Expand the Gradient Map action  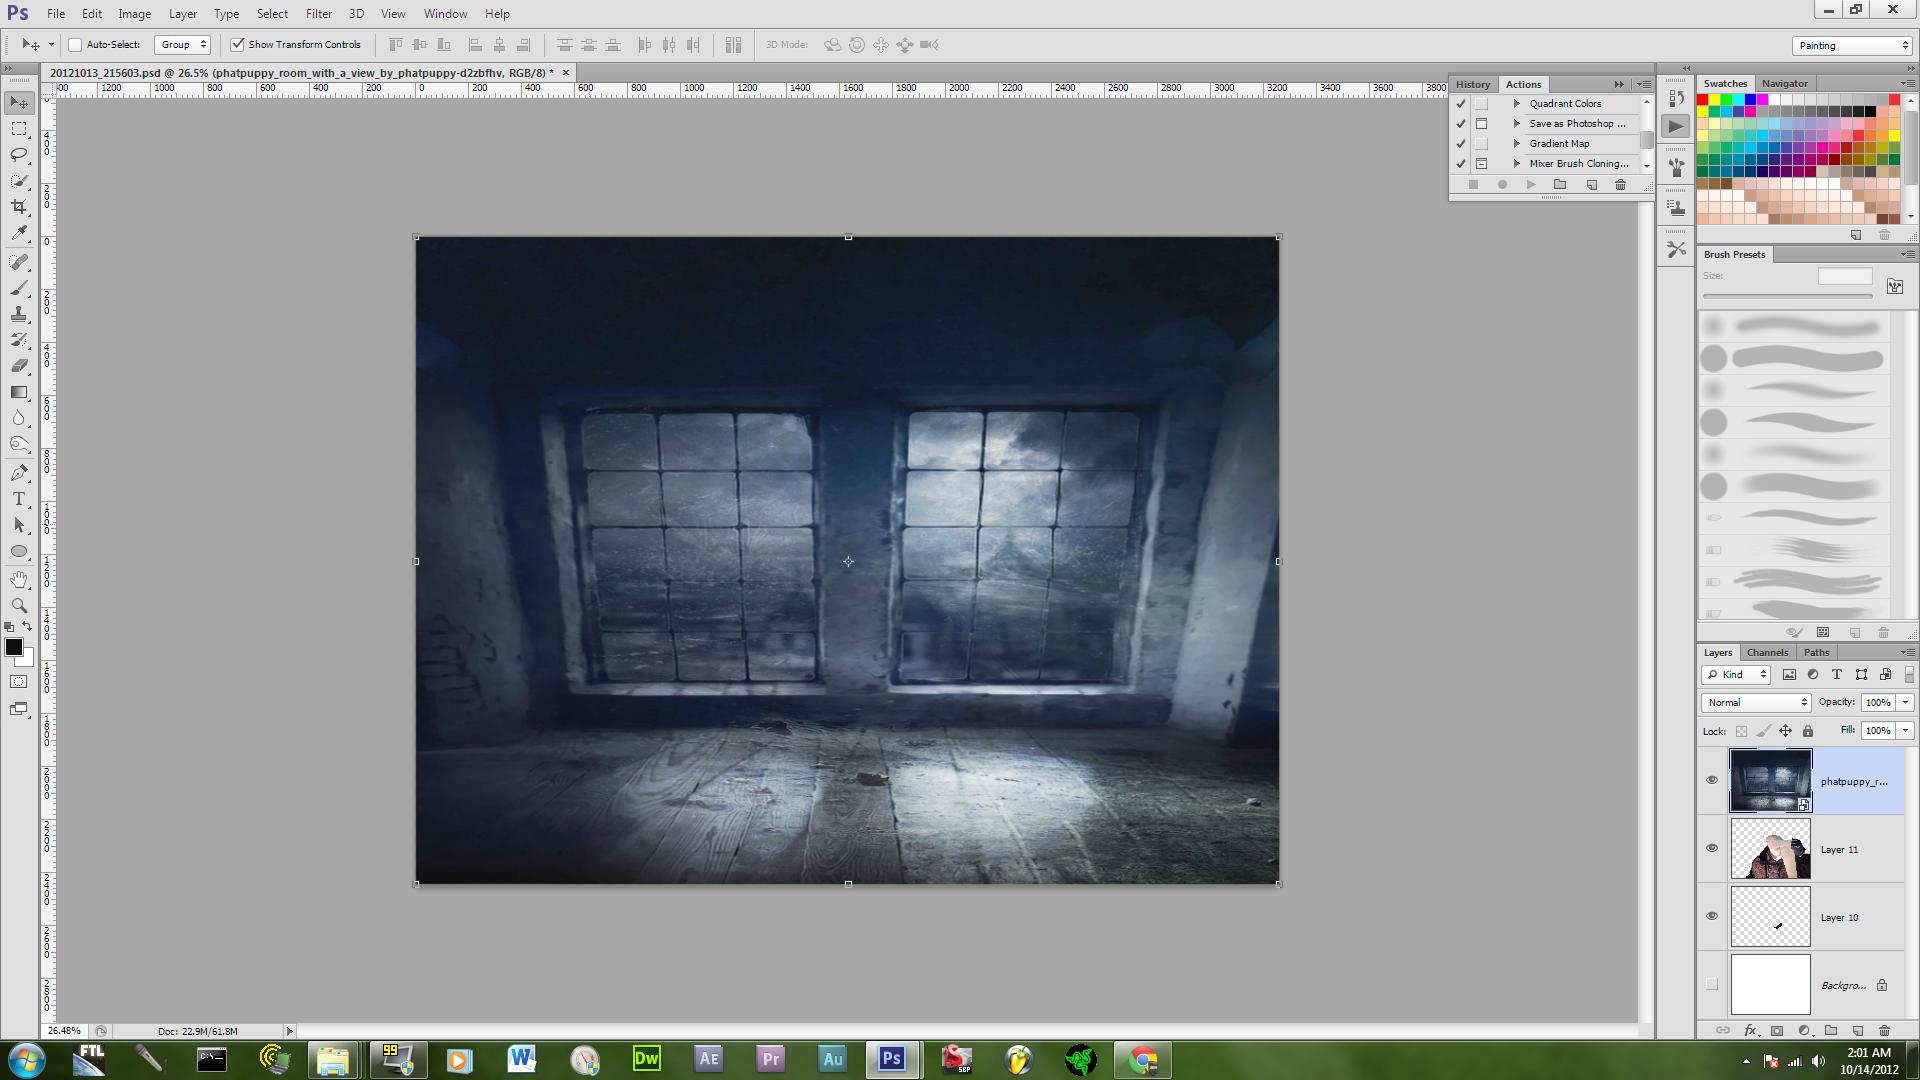(1517, 144)
